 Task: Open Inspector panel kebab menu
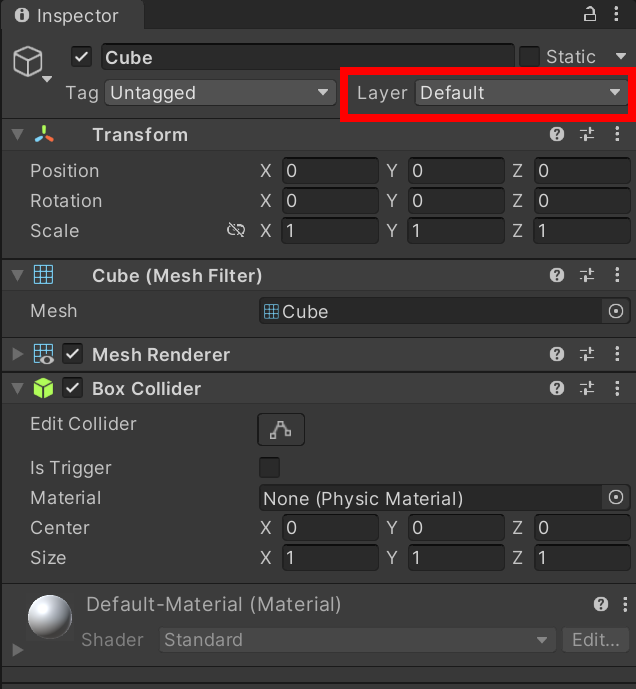coord(616,15)
